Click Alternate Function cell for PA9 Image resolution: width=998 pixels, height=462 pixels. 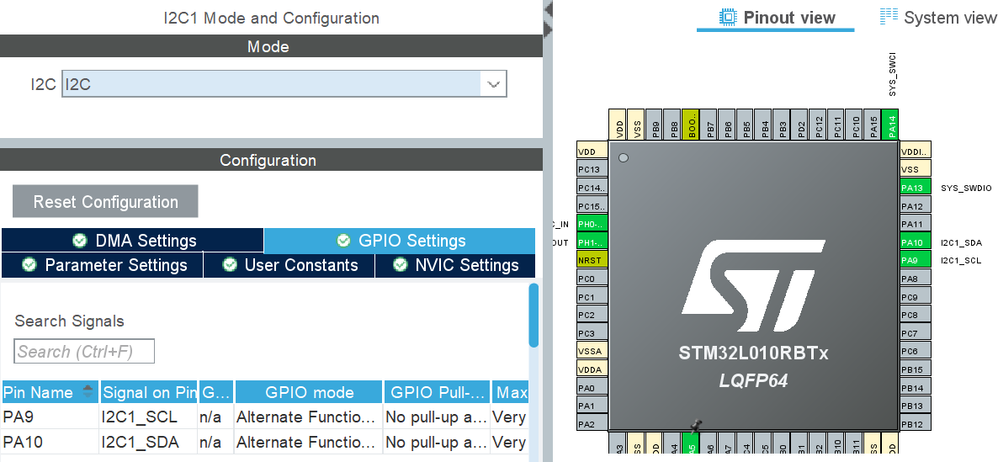(x=309, y=417)
